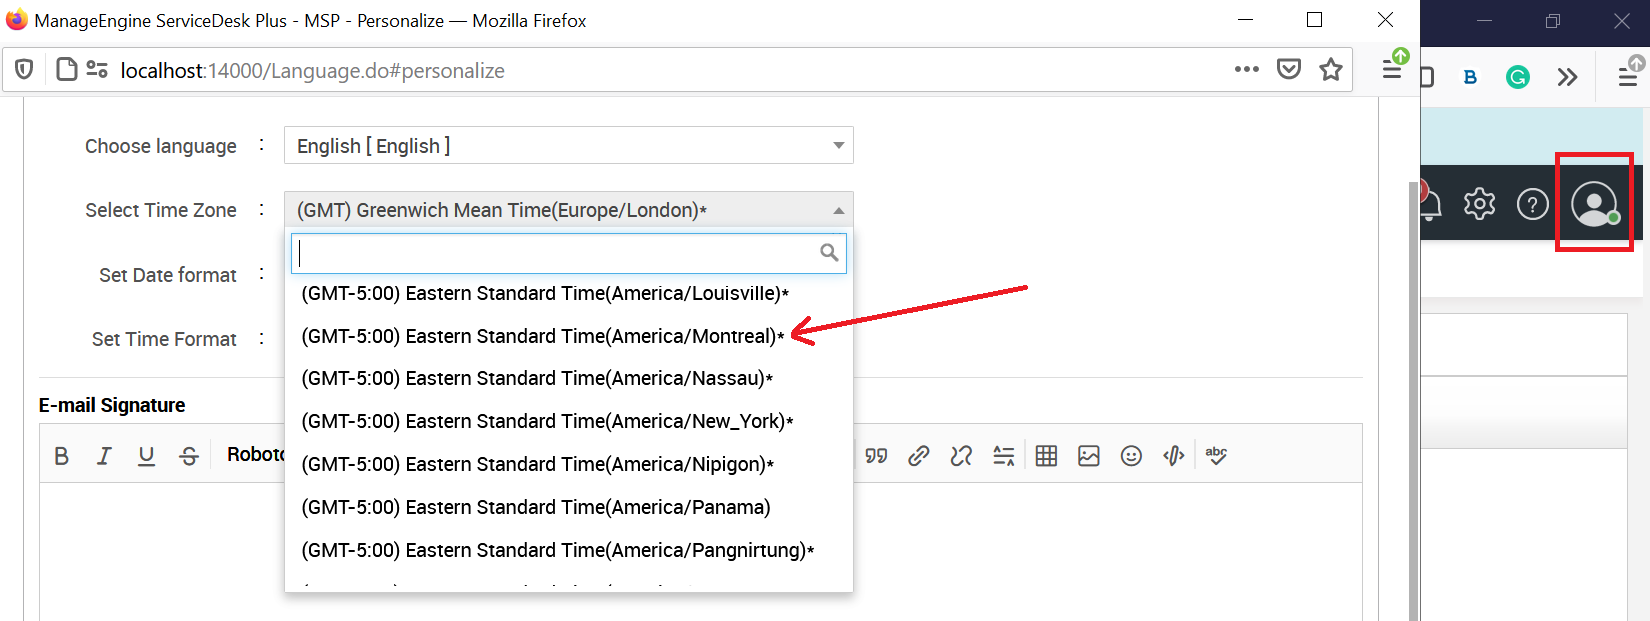Toggle bold formatting in signature editor
This screenshot has width=1650, height=621.
(61, 456)
